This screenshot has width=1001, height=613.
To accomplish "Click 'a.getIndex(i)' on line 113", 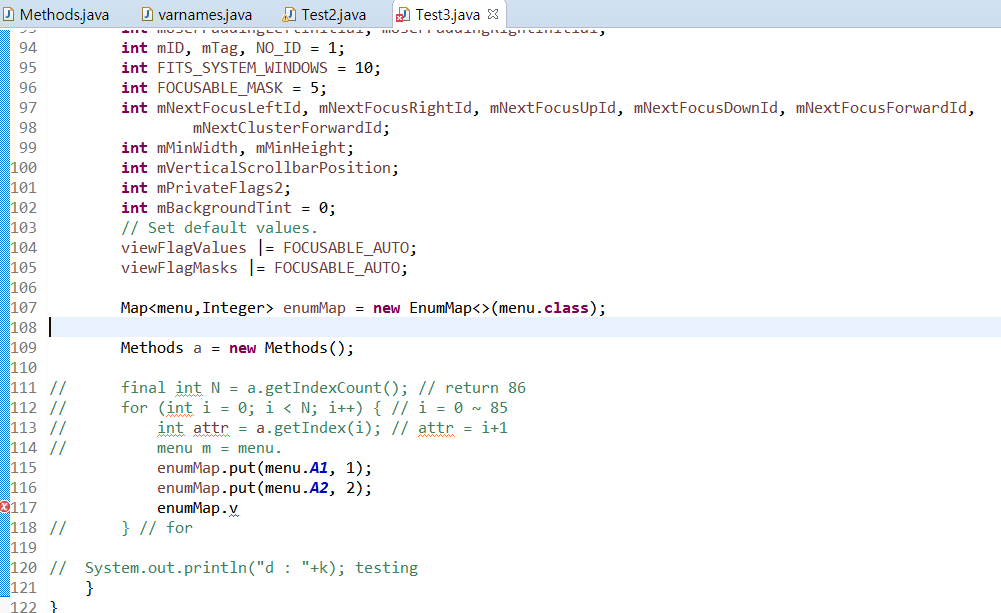I will [313, 428].
